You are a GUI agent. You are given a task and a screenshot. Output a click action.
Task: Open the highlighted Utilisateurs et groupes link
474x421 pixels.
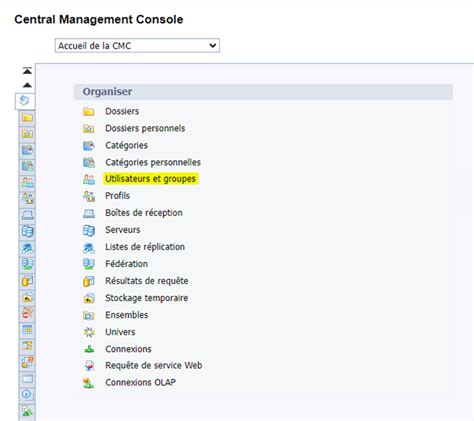[x=150, y=179]
